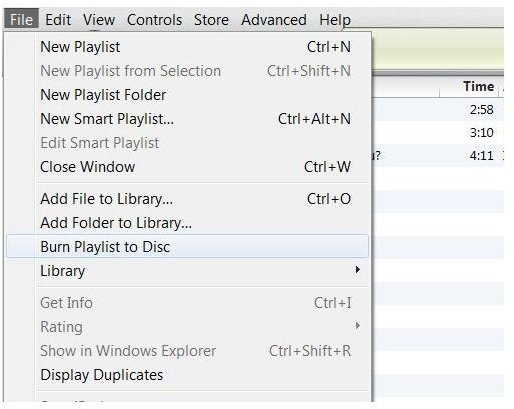Select the track lasting 2:58
The image size is (514, 409).
tap(438, 109)
